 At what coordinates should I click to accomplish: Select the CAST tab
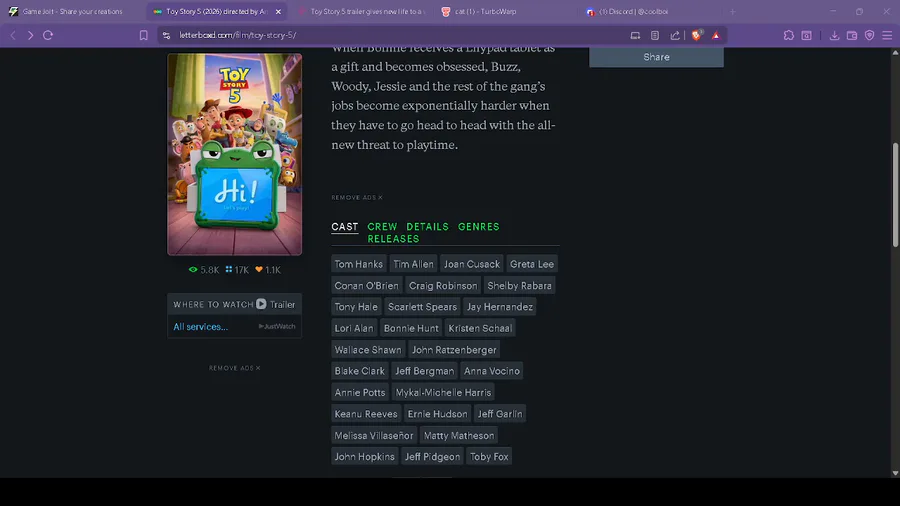344,227
